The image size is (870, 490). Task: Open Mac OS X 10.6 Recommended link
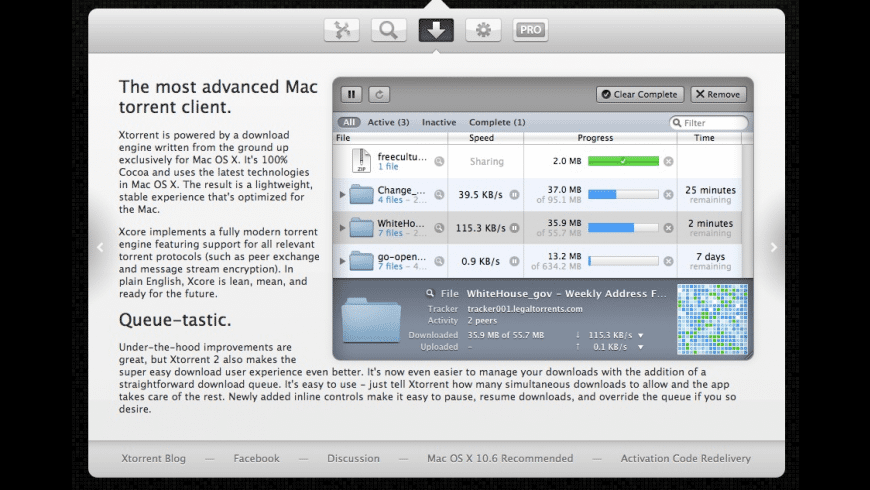[x=500, y=458]
